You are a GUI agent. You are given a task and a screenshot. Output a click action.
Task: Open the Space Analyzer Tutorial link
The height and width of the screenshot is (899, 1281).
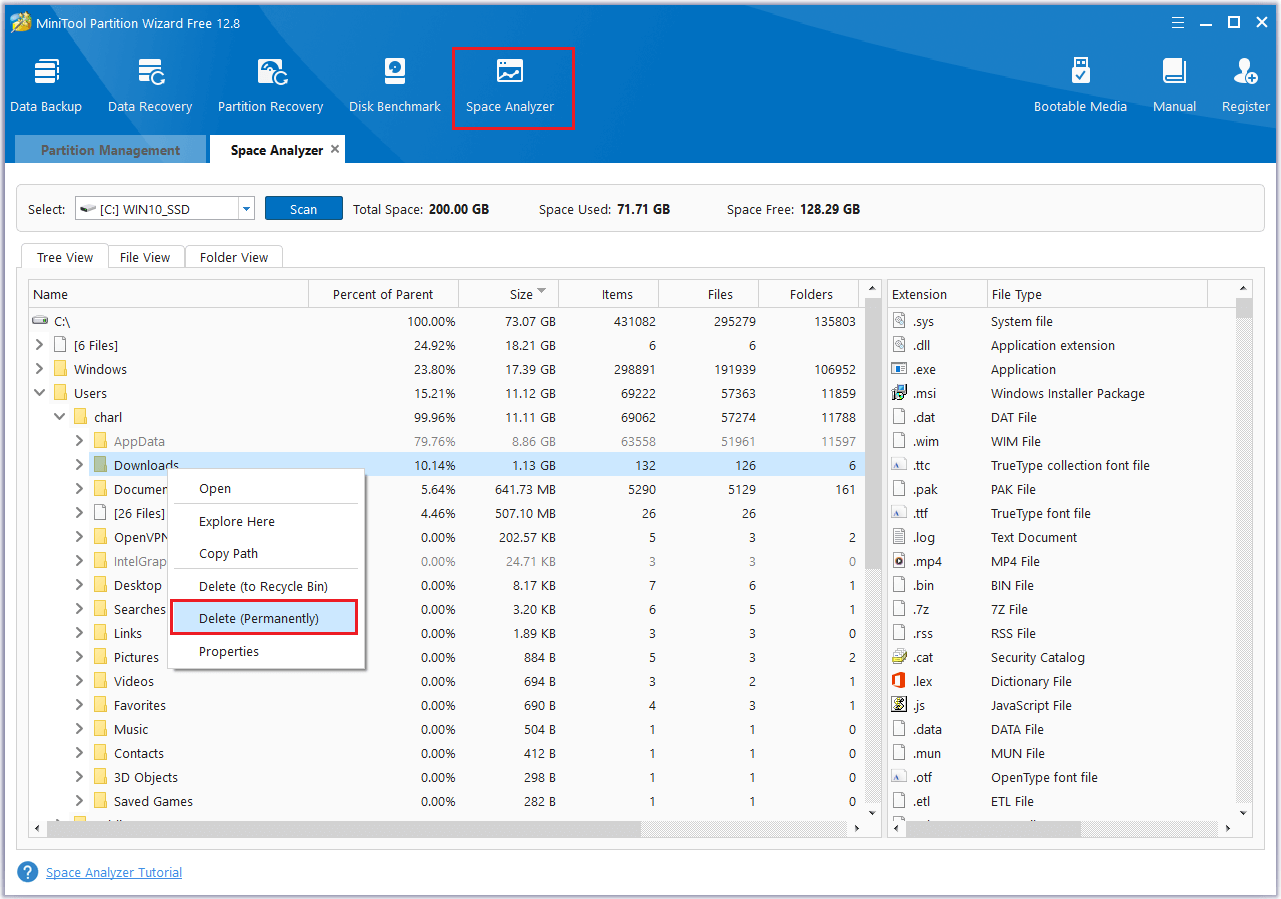(114, 872)
